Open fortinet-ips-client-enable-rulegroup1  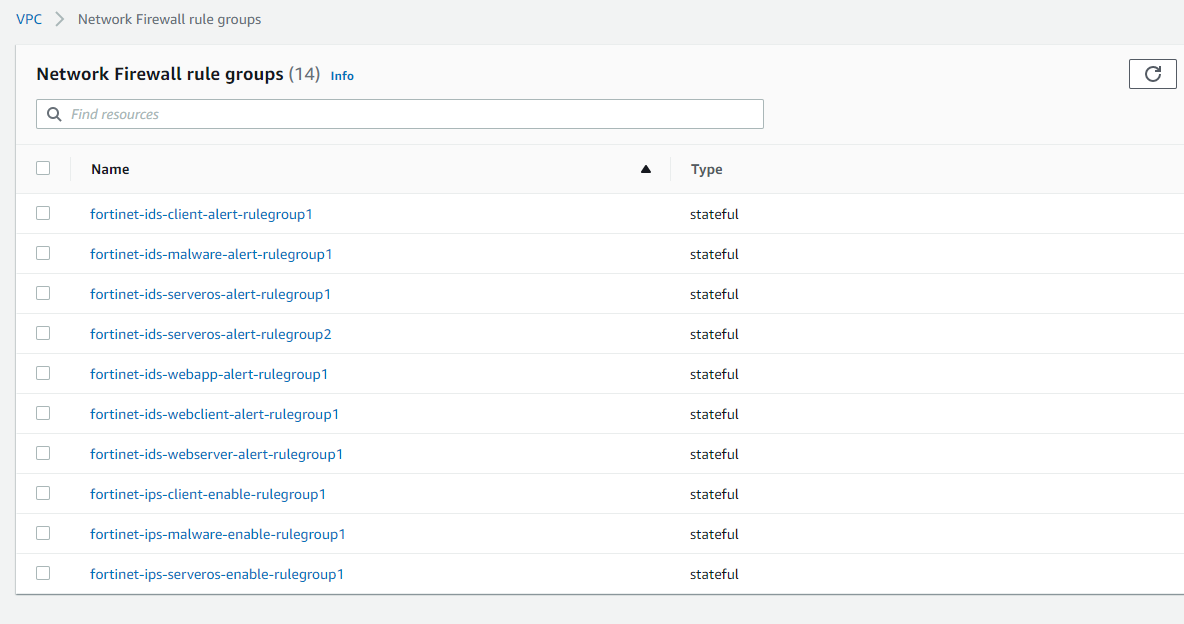[208, 493]
